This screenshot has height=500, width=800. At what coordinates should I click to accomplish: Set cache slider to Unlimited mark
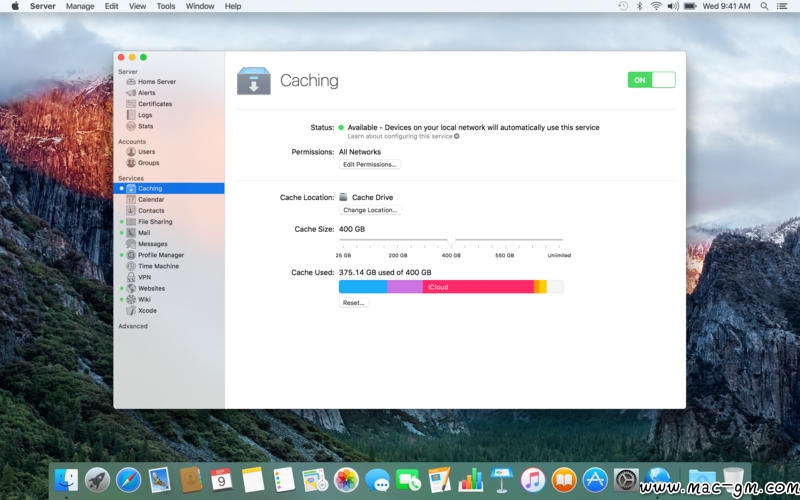point(559,255)
